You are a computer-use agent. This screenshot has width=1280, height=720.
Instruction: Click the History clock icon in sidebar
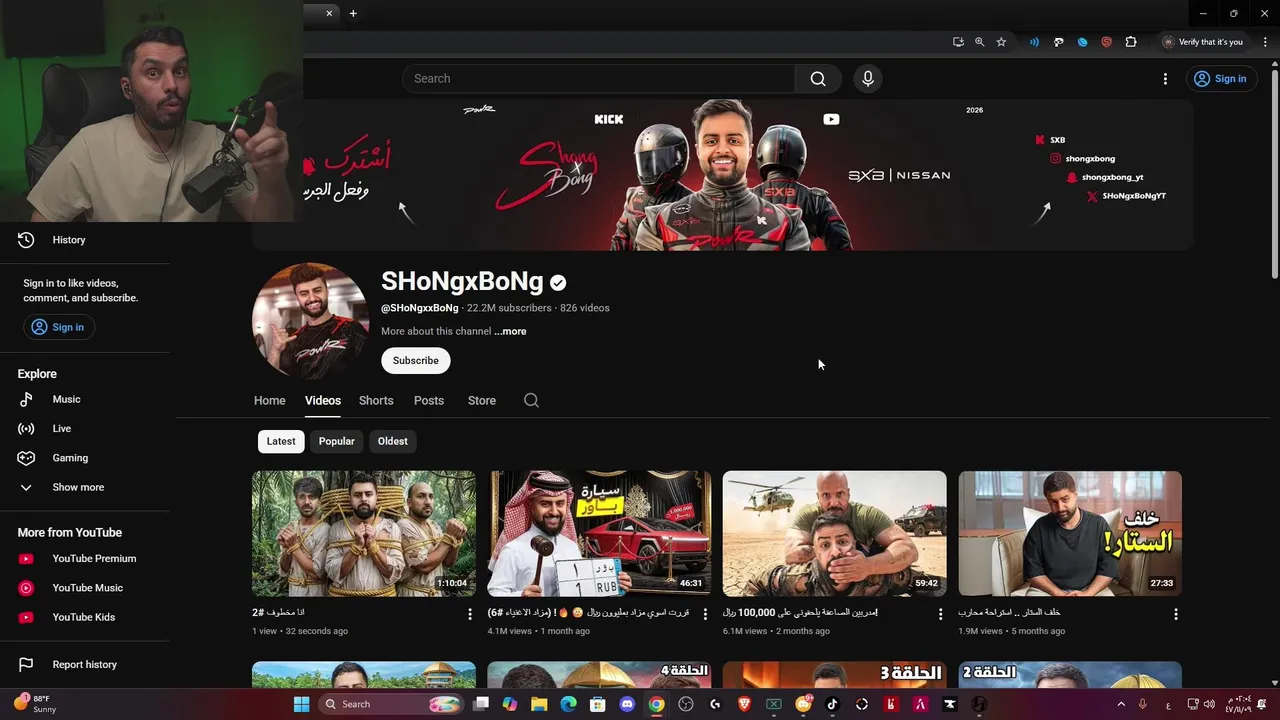pyautogui.click(x=26, y=240)
